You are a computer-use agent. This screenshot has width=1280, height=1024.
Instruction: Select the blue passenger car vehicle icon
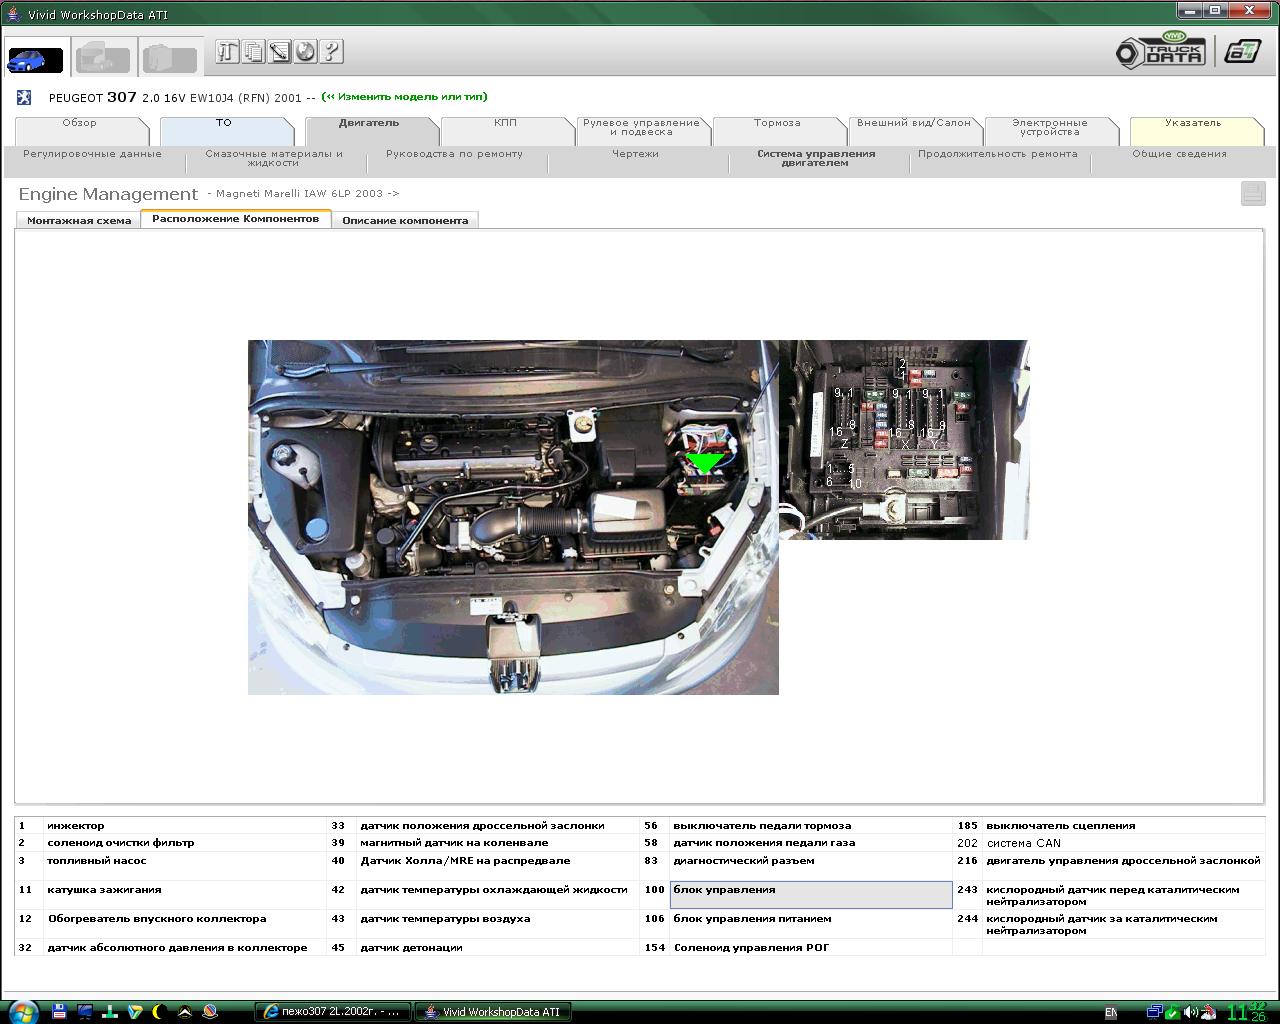pyautogui.click(x=35, y=59)
